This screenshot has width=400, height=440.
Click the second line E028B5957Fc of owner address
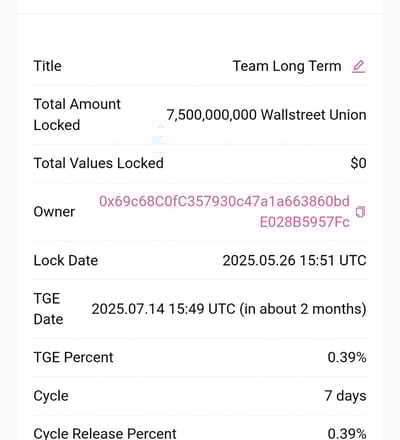coord(305,222)
